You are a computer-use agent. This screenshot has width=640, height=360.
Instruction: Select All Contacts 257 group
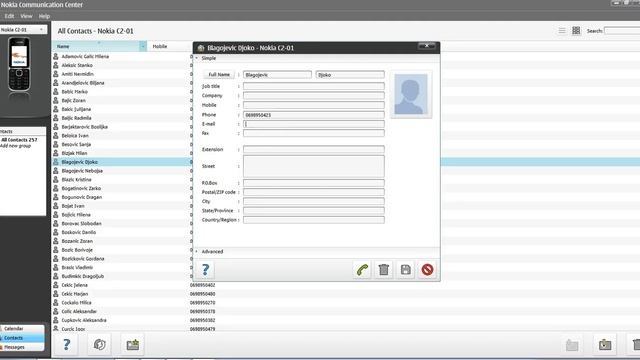pos(19,140)
